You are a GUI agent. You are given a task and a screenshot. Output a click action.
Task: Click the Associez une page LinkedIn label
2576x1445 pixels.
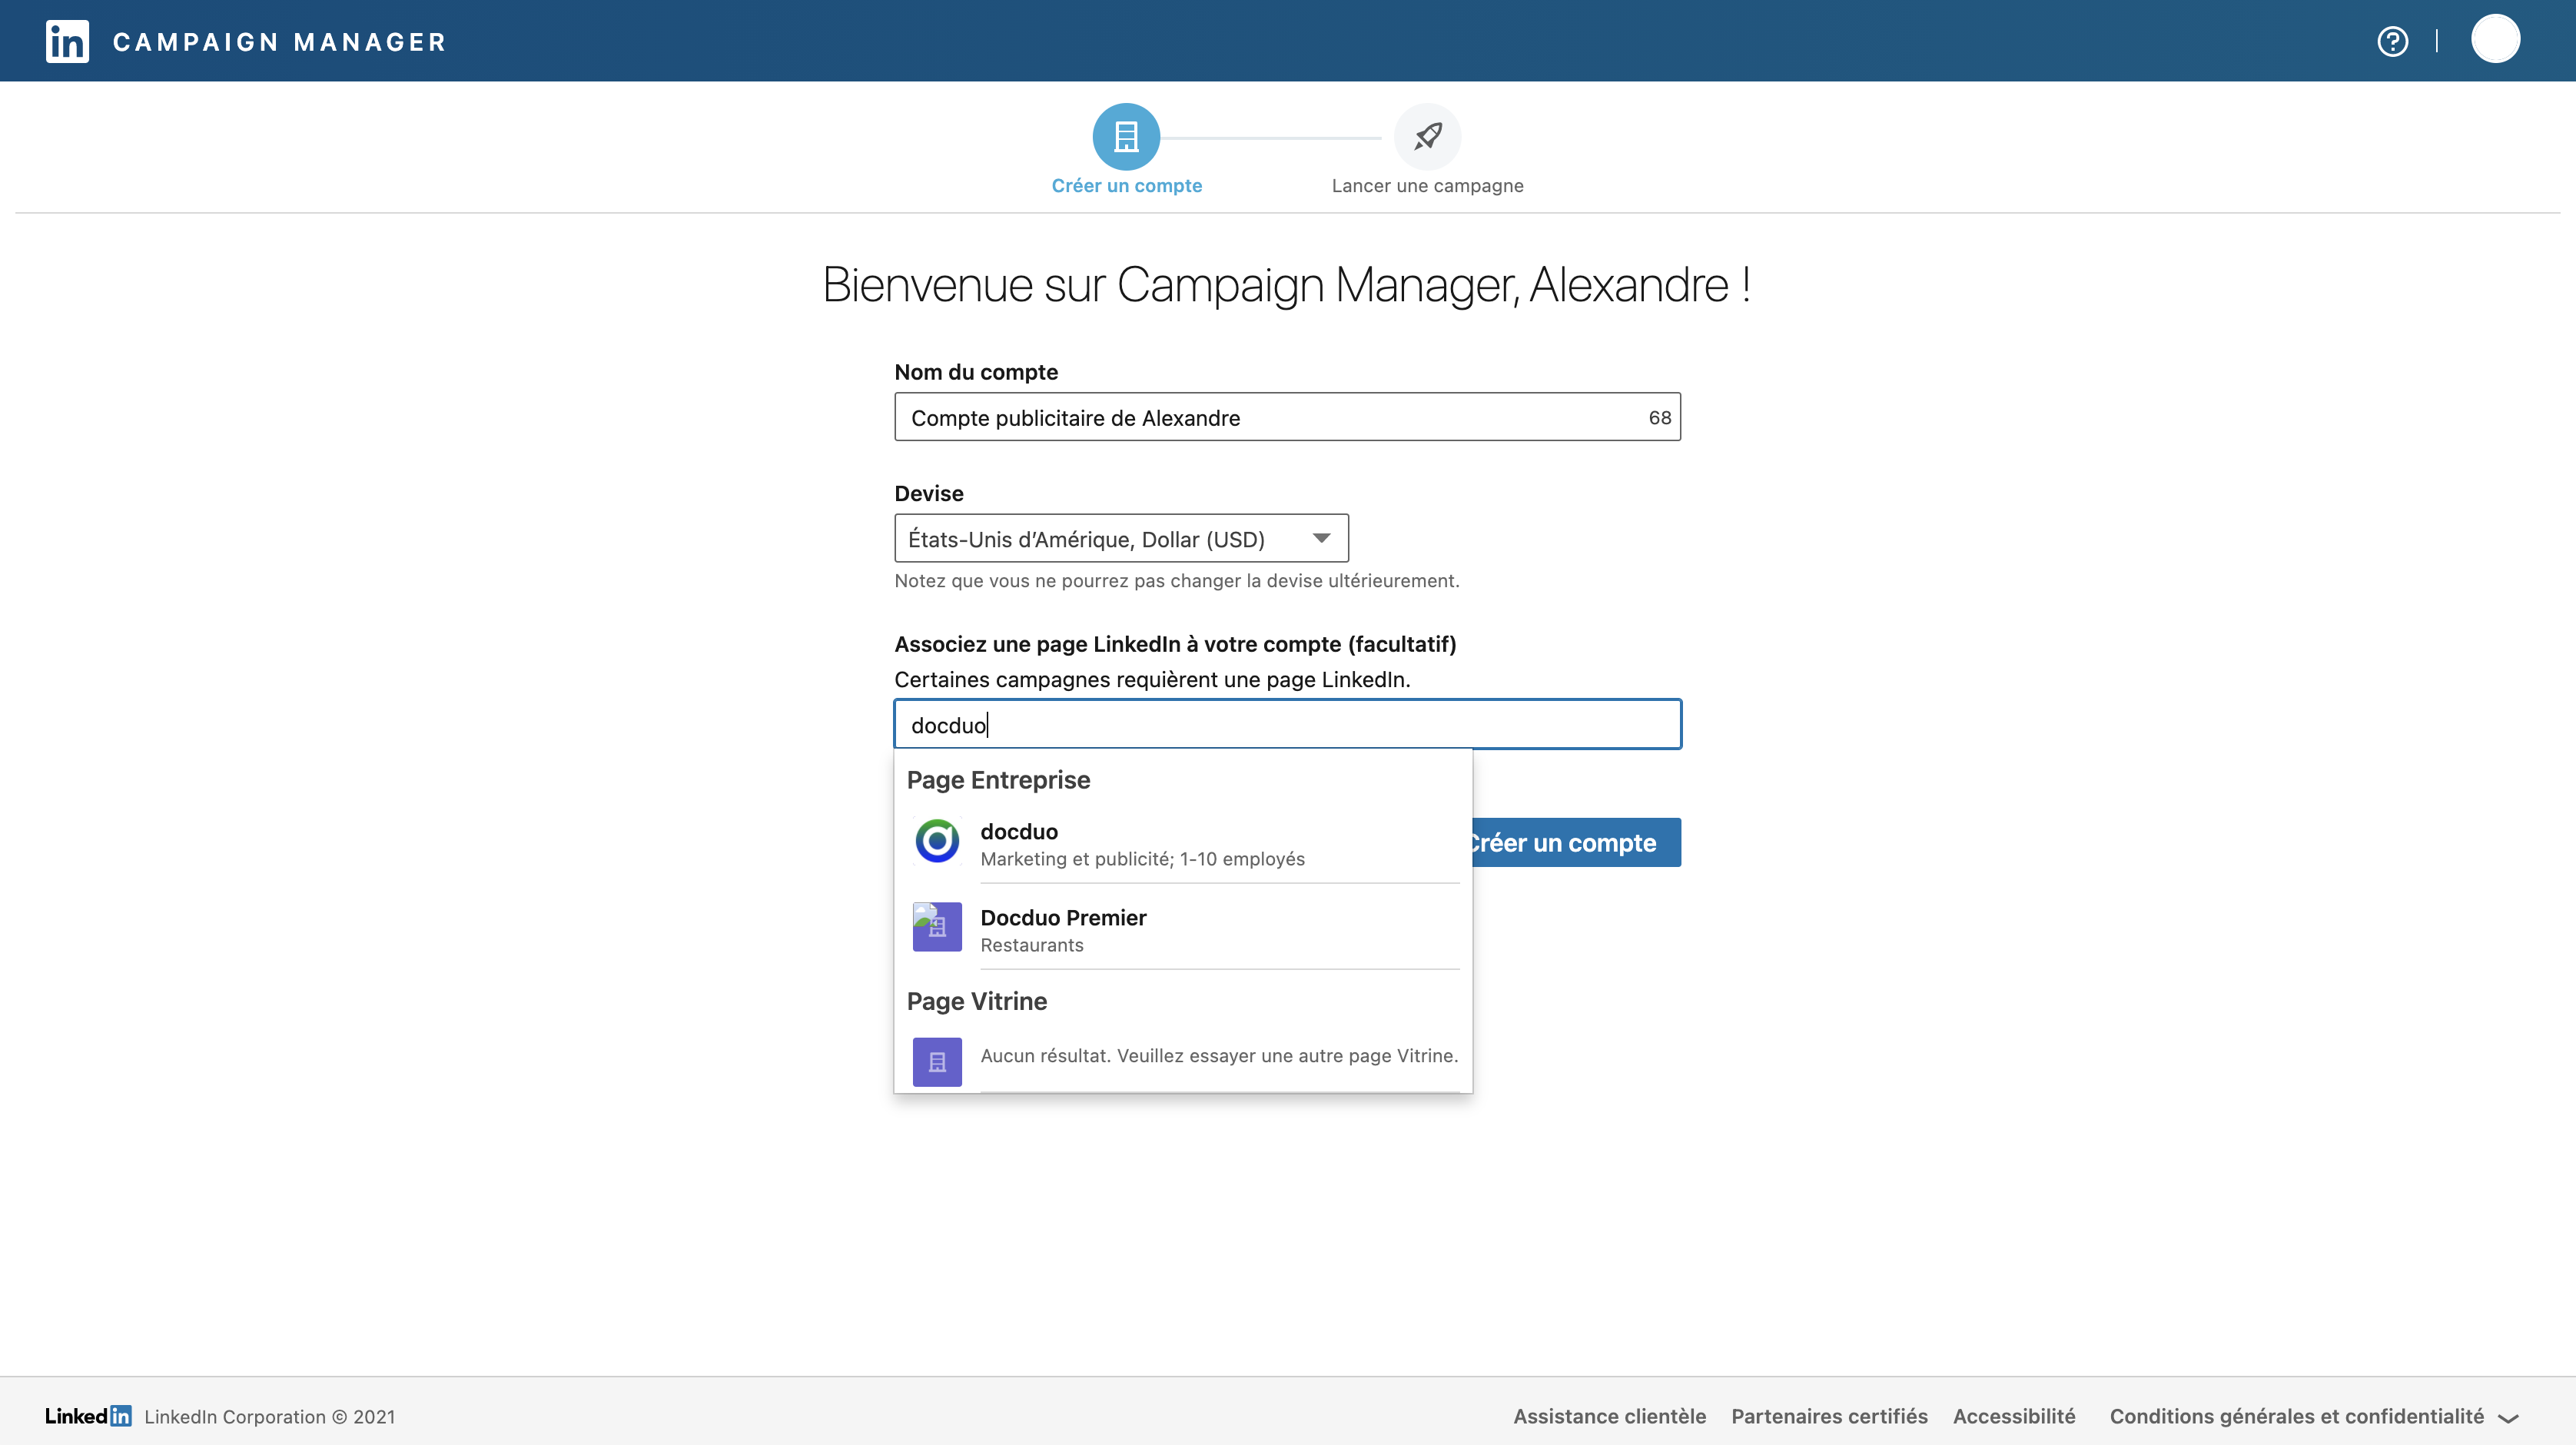pos(1175,644)
